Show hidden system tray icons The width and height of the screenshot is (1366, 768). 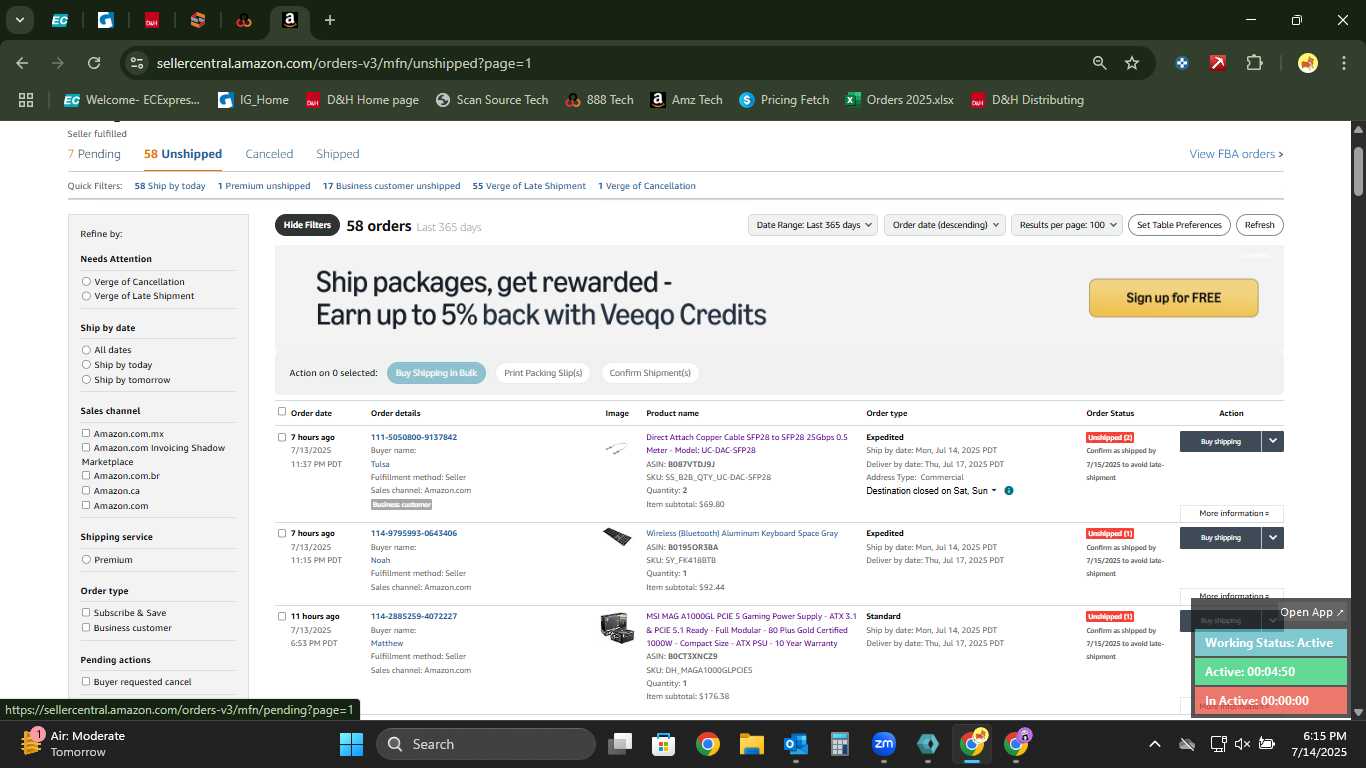1154,744
